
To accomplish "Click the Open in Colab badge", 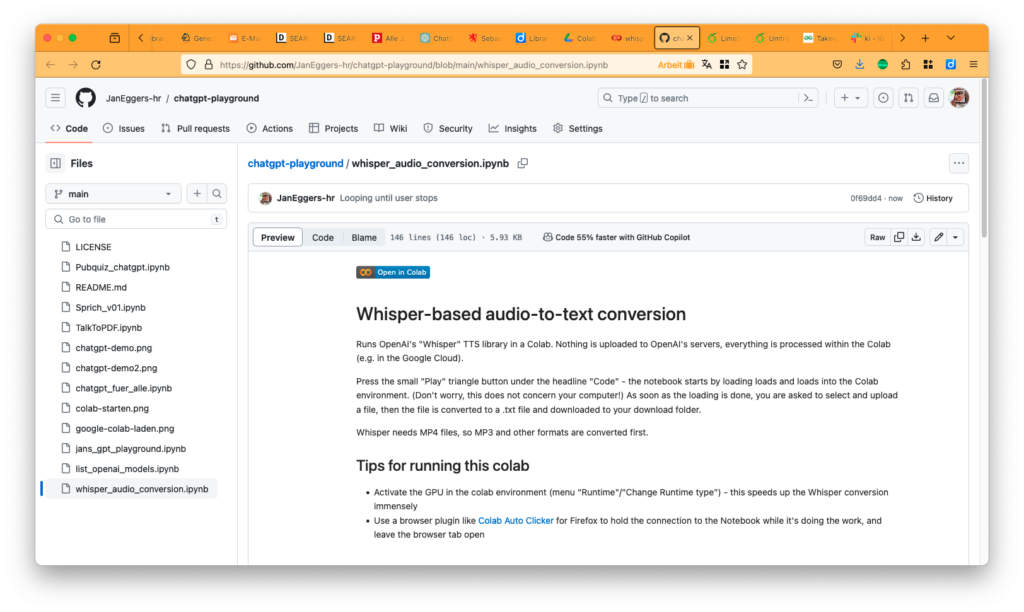I will (x=392, y=272).
